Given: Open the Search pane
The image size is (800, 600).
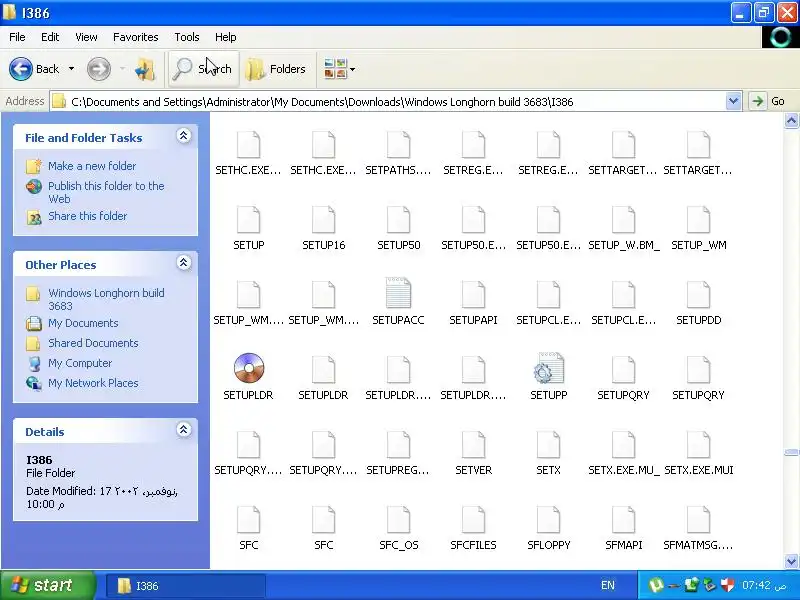Looking at the screenshot, I should tap(203, 69).
